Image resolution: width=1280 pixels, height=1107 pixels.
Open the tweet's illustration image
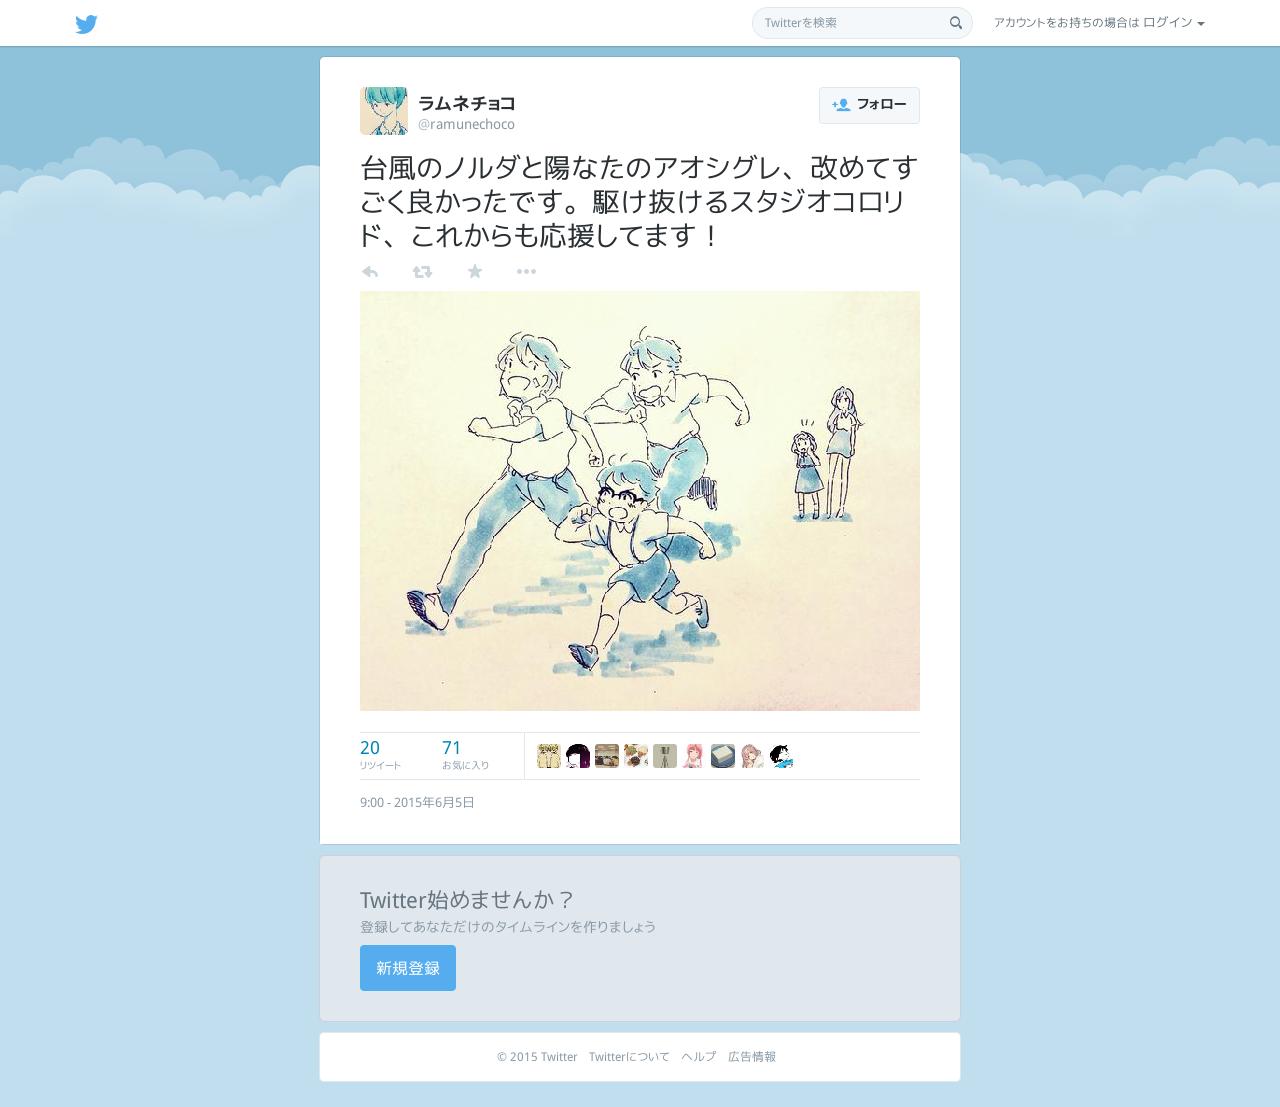(x=640, y=501)
